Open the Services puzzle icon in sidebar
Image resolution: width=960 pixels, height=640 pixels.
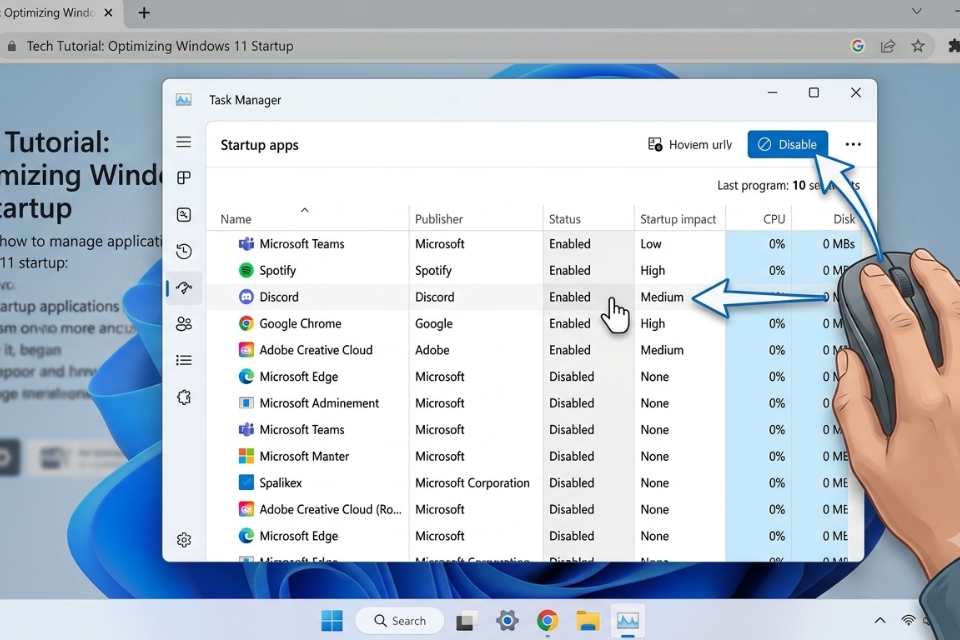point(184,397)
